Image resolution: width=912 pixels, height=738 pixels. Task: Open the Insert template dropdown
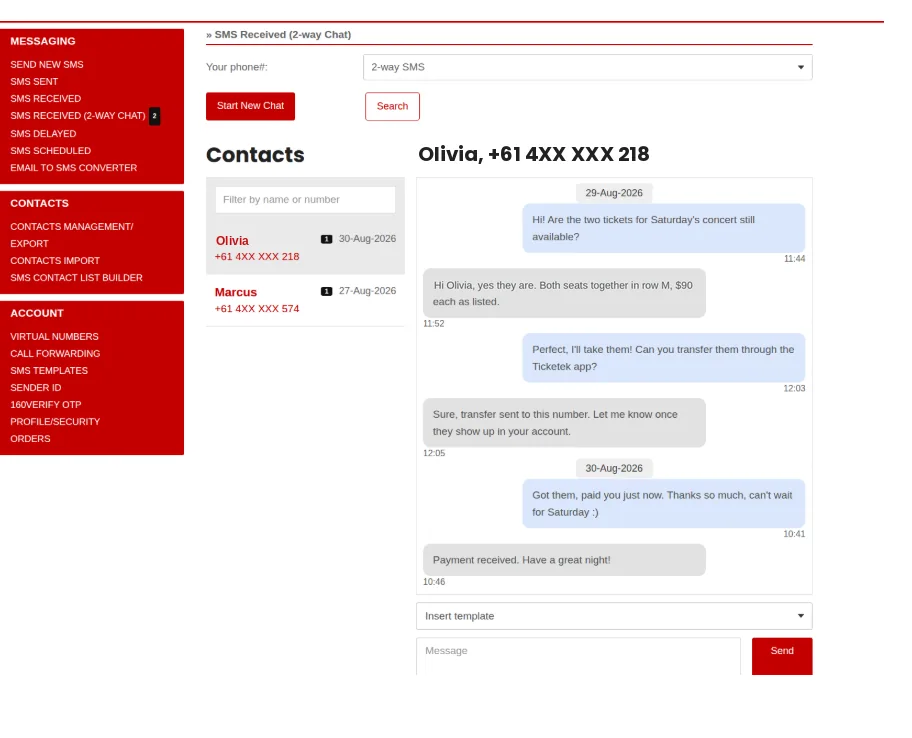(614, 616)
